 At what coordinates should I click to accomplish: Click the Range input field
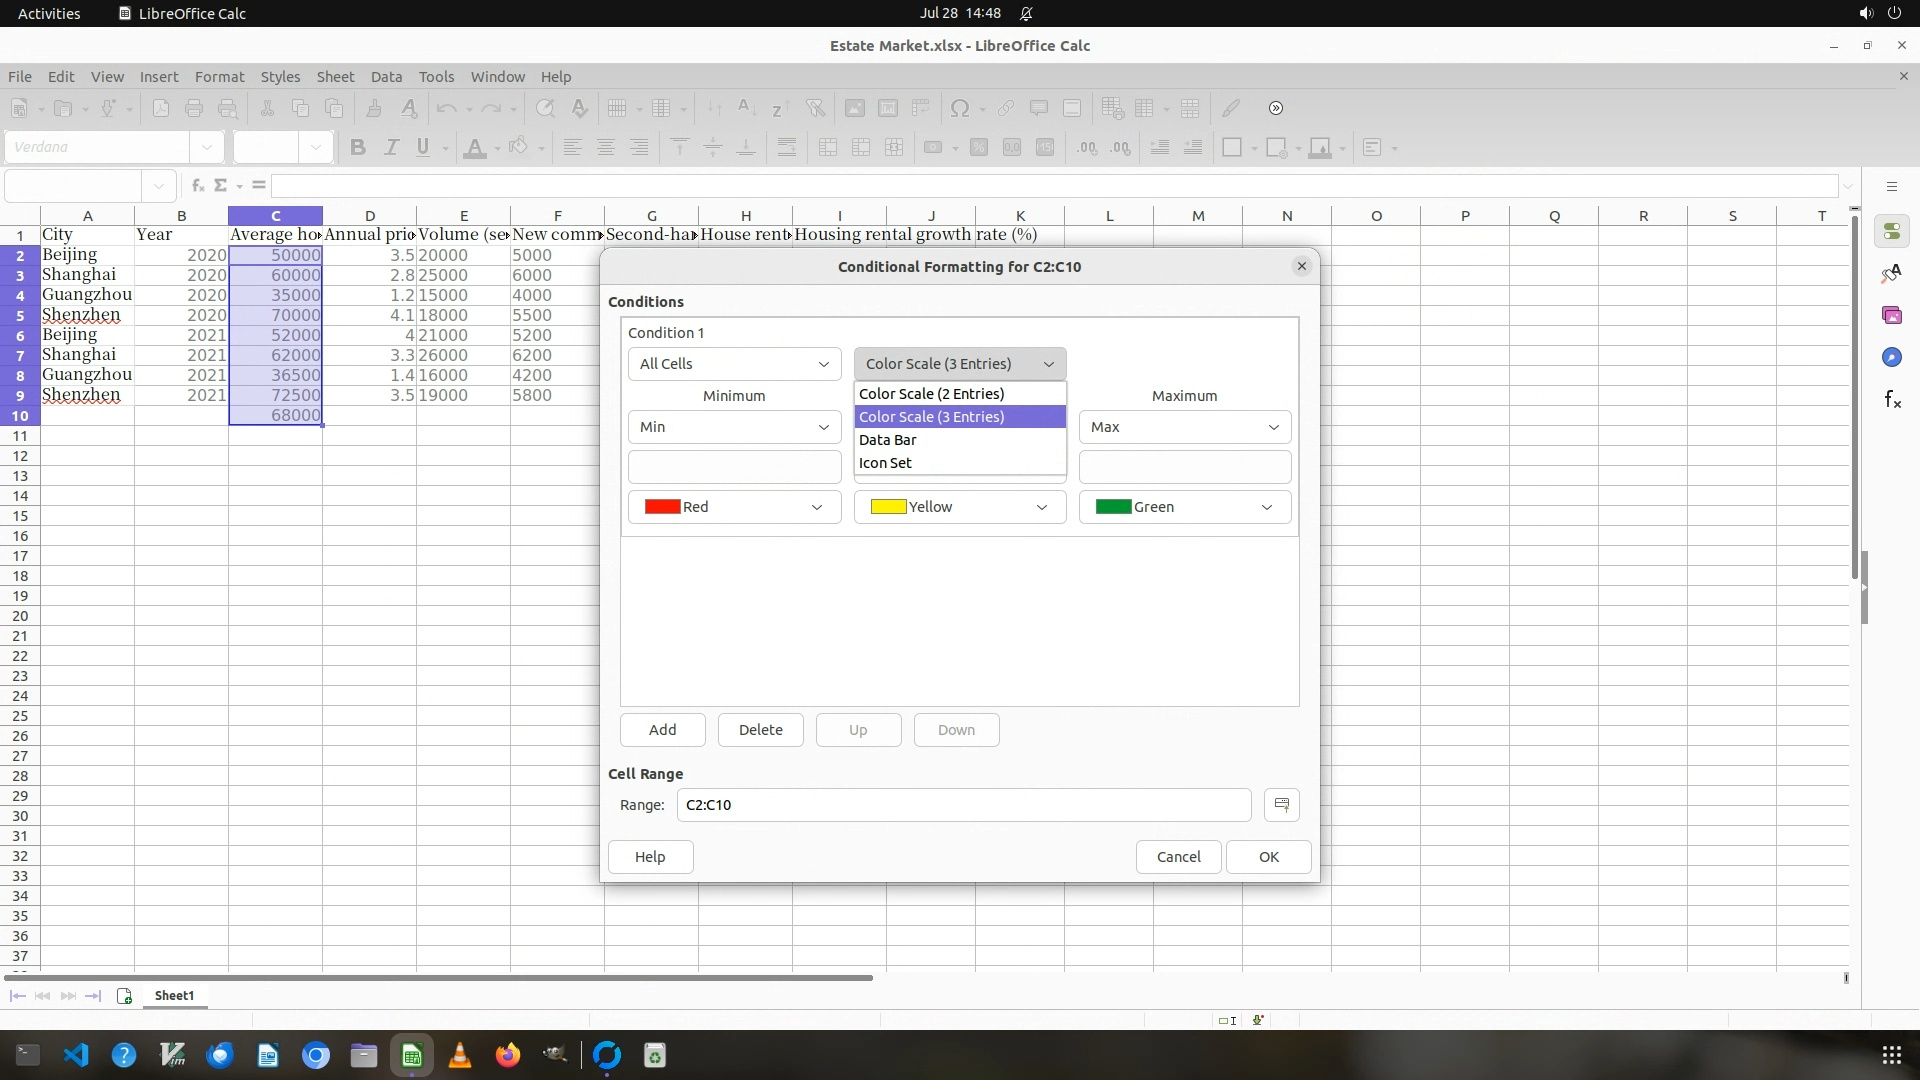pyautogui.click(x=962, y=805)
